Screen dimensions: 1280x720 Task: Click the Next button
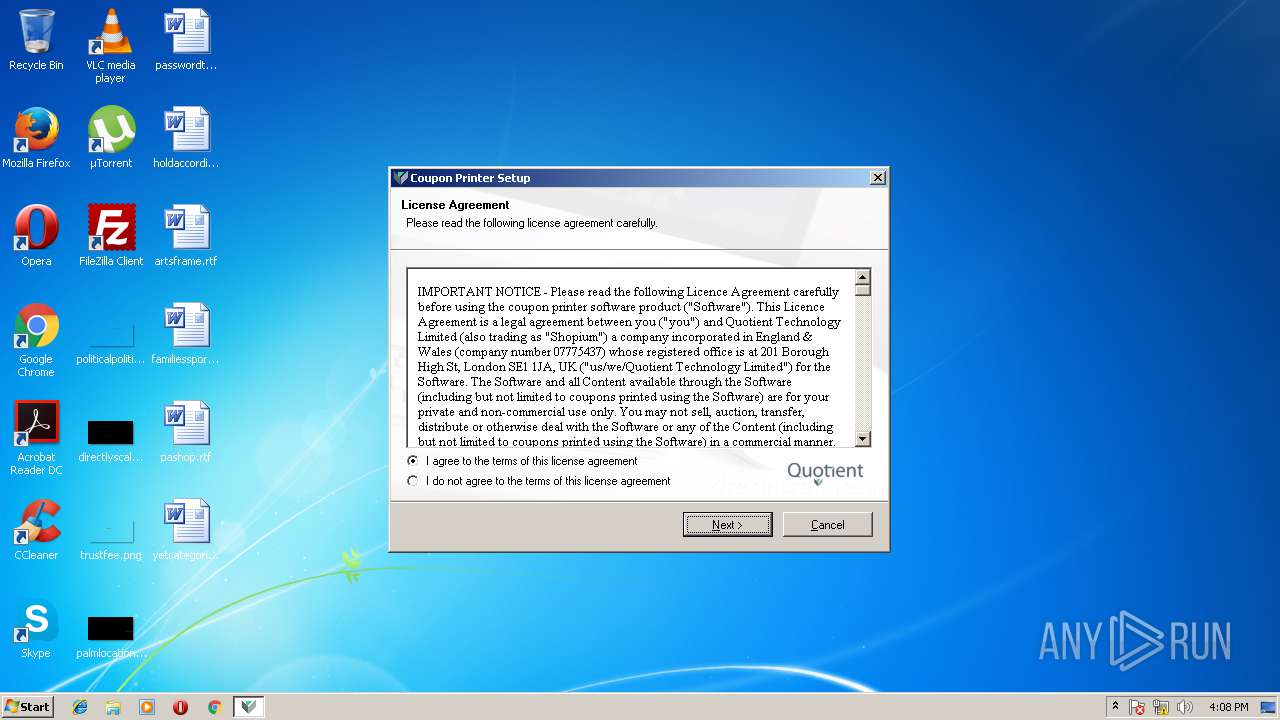(x=727, y=525)
